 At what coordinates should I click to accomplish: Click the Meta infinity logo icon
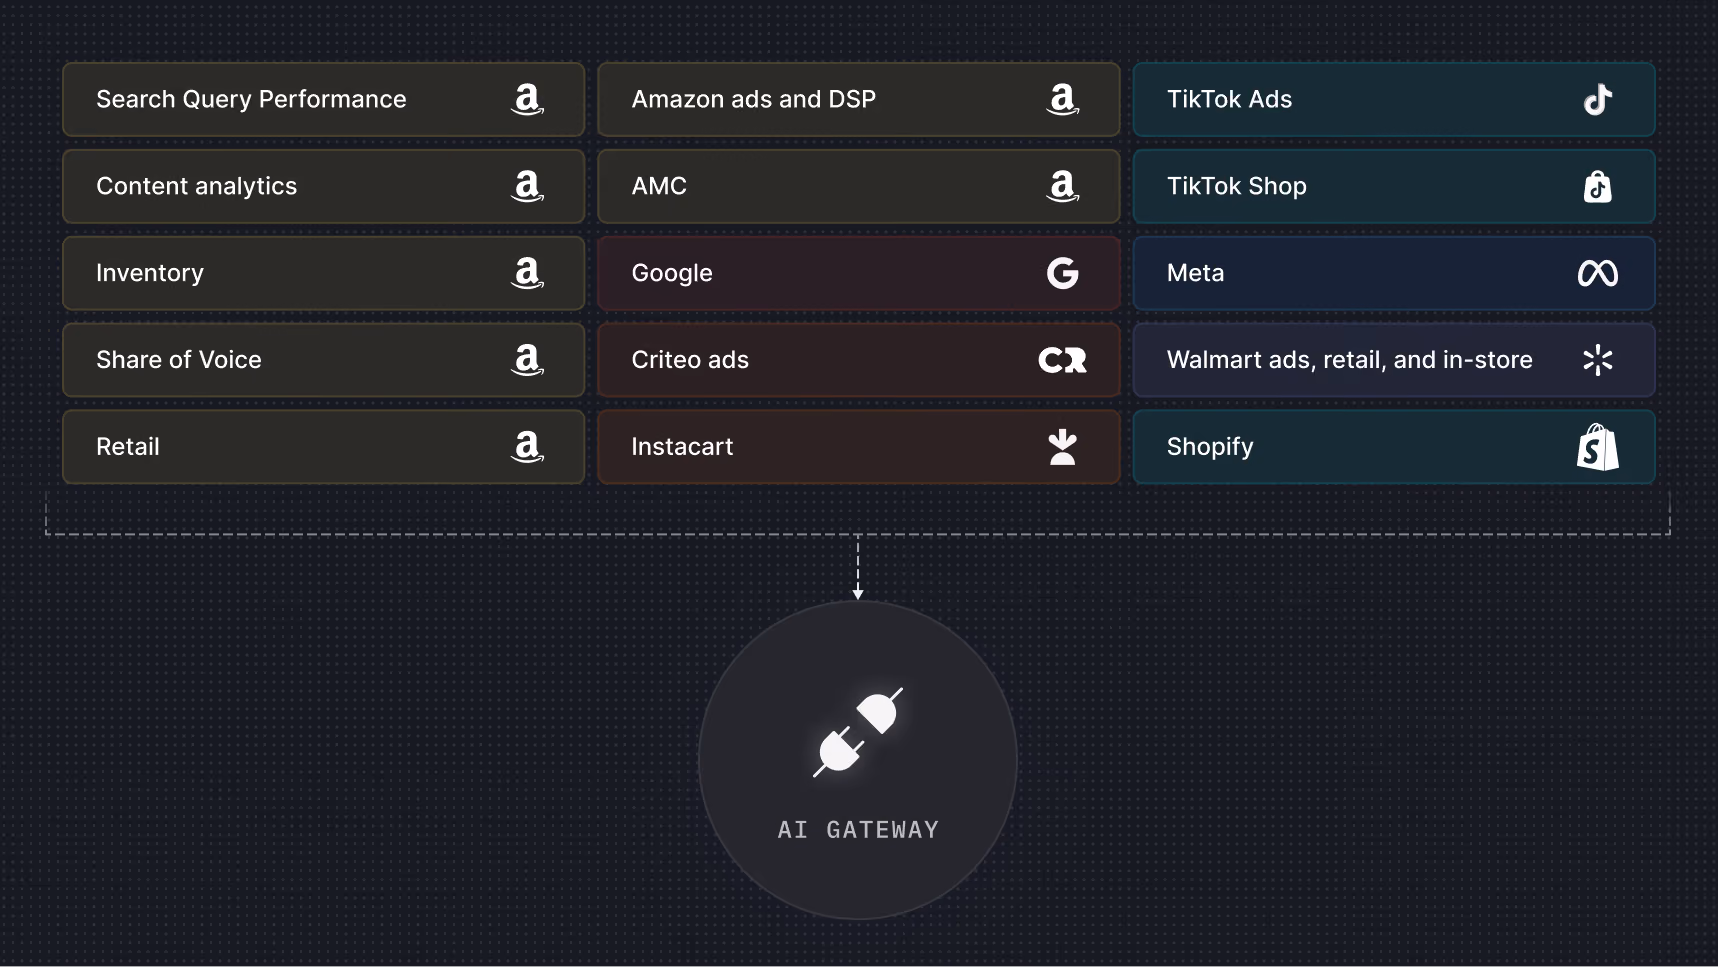tap(1598, 273)
